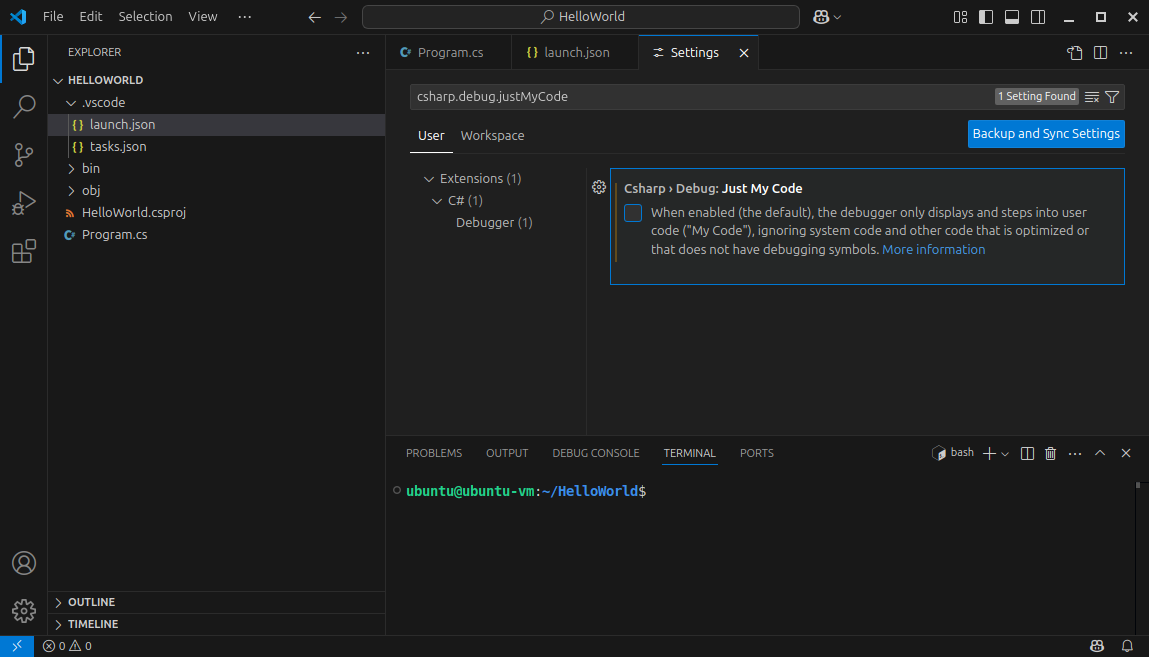Click the HelloWorld command center search box
This screenshot has width=1149, height=657.
click(x=580, y=17)
